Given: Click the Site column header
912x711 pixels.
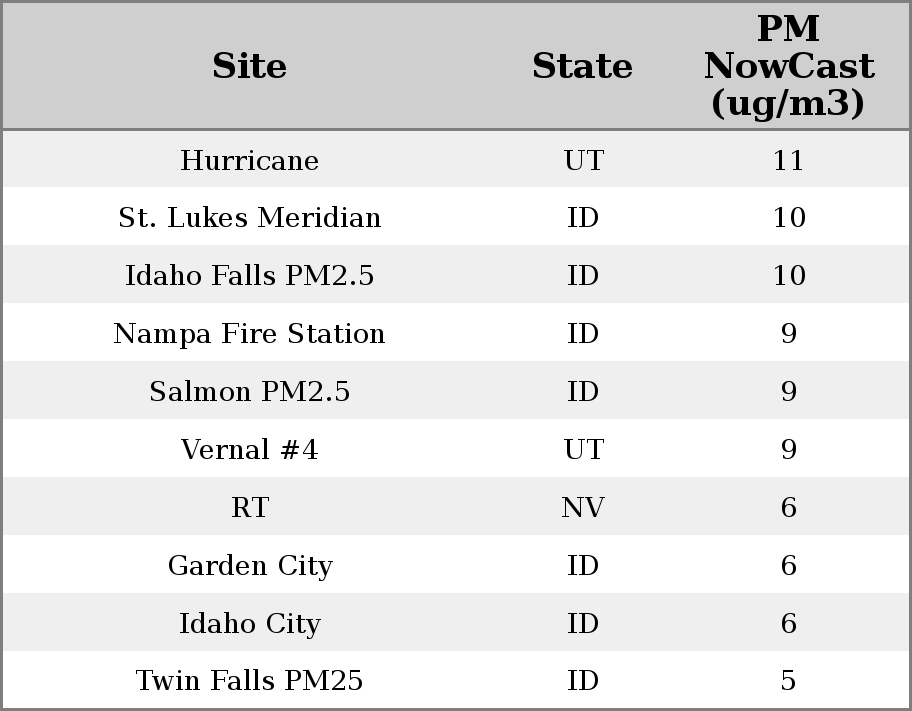Looking at the screenshot, I should point(250,67).
